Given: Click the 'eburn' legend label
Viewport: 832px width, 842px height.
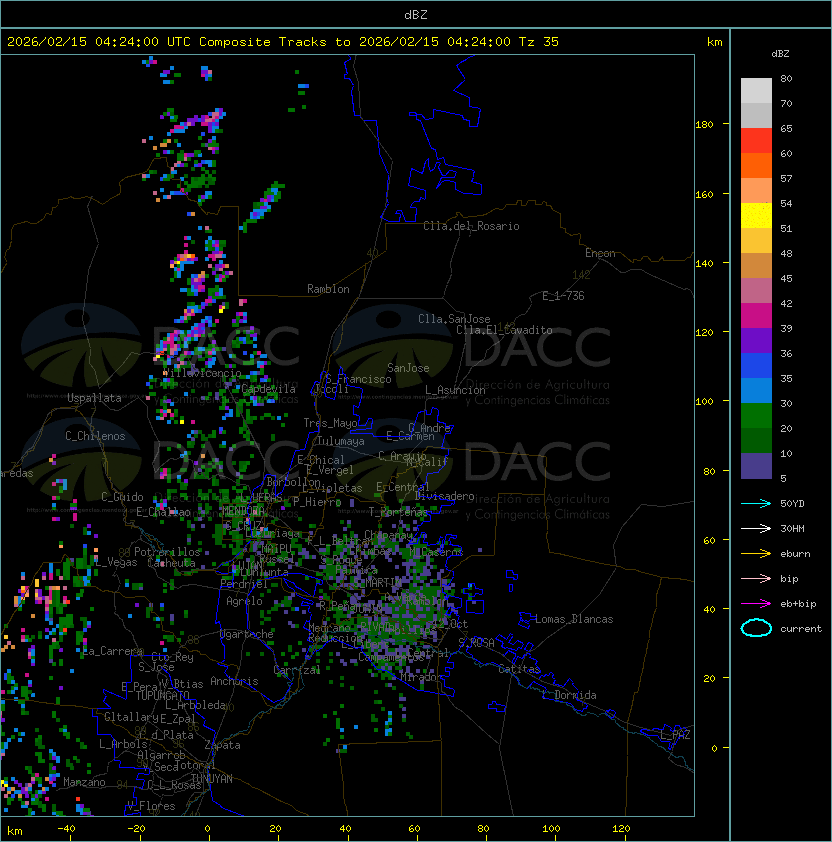Looking at the screenshot, I should [795, 554].
